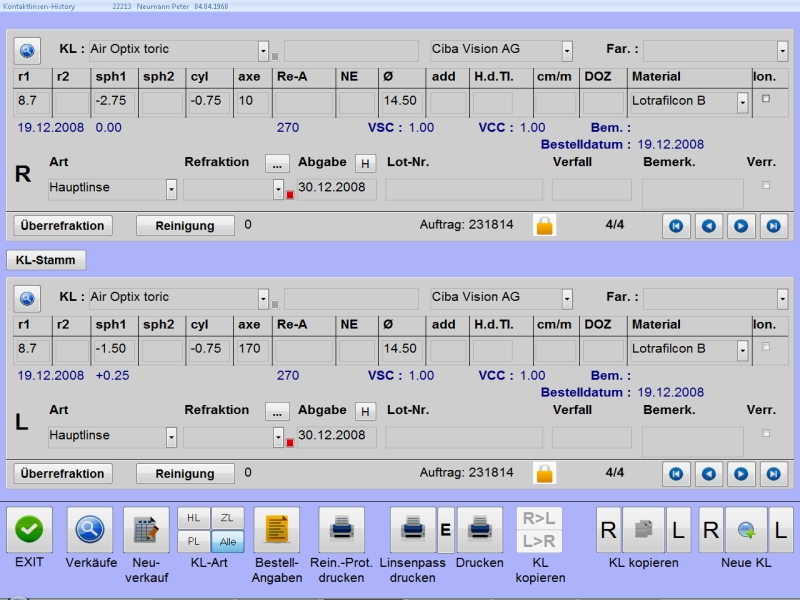
Task: Click Reinigung button for left lens
Action: point(185,474)
